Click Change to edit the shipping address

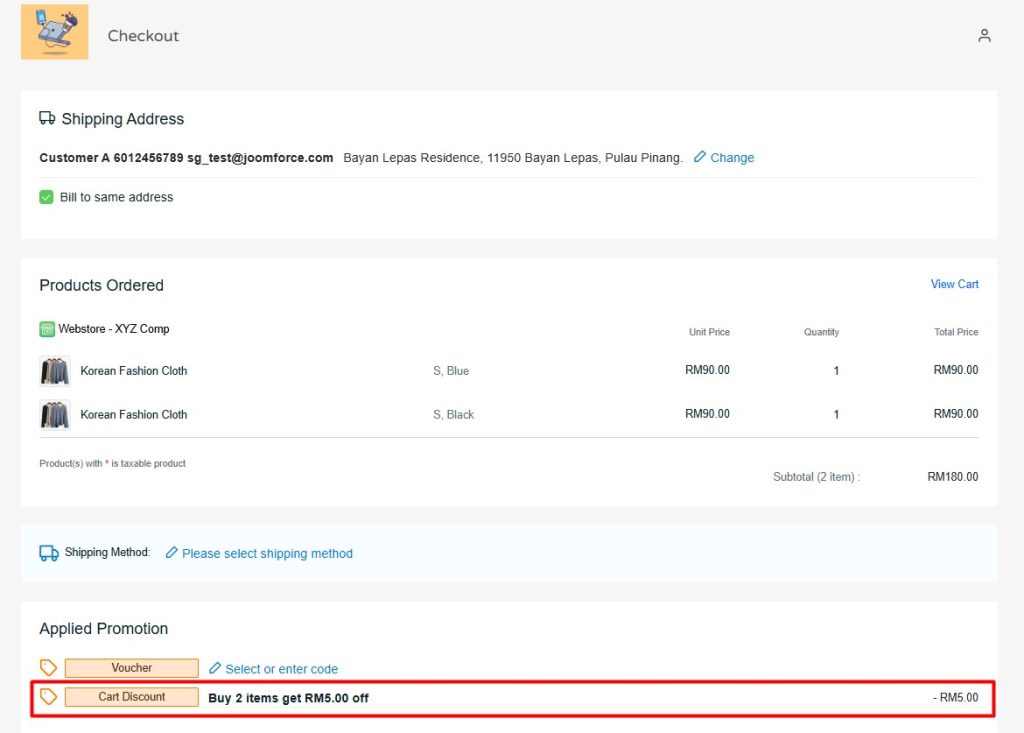tap(732, 158)
